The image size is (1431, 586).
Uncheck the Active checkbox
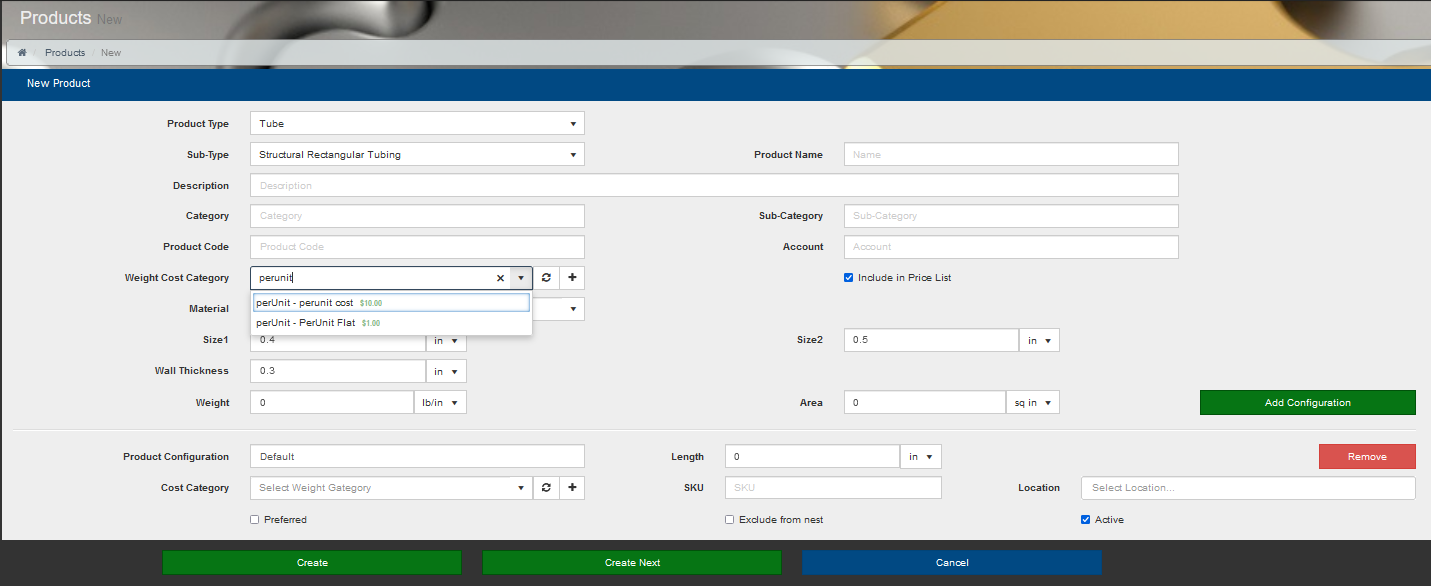click(x=1086, y=520)
